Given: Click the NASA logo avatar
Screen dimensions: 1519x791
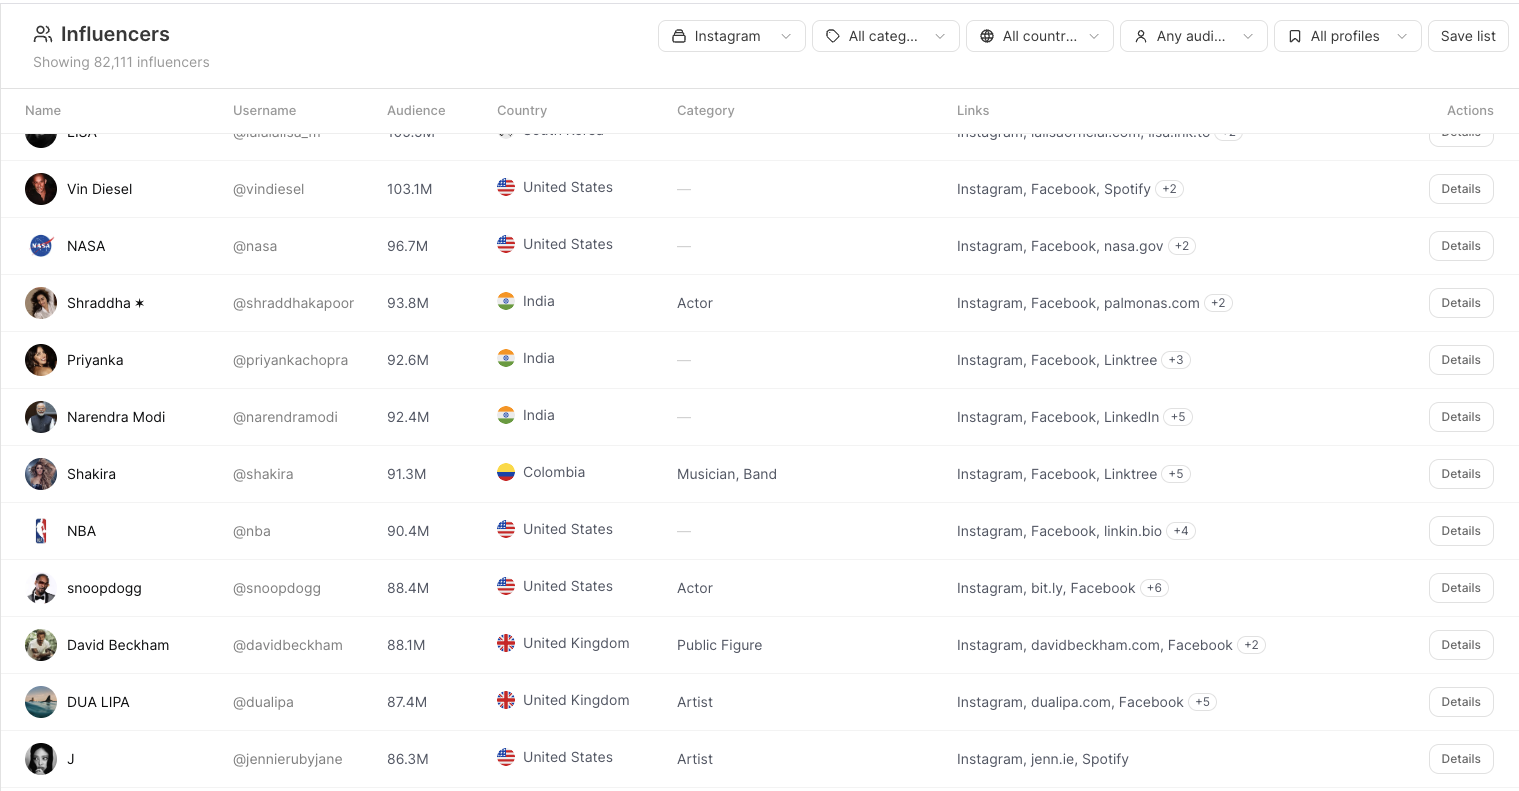Looking at the screenshot, I should tap(41, 246).
